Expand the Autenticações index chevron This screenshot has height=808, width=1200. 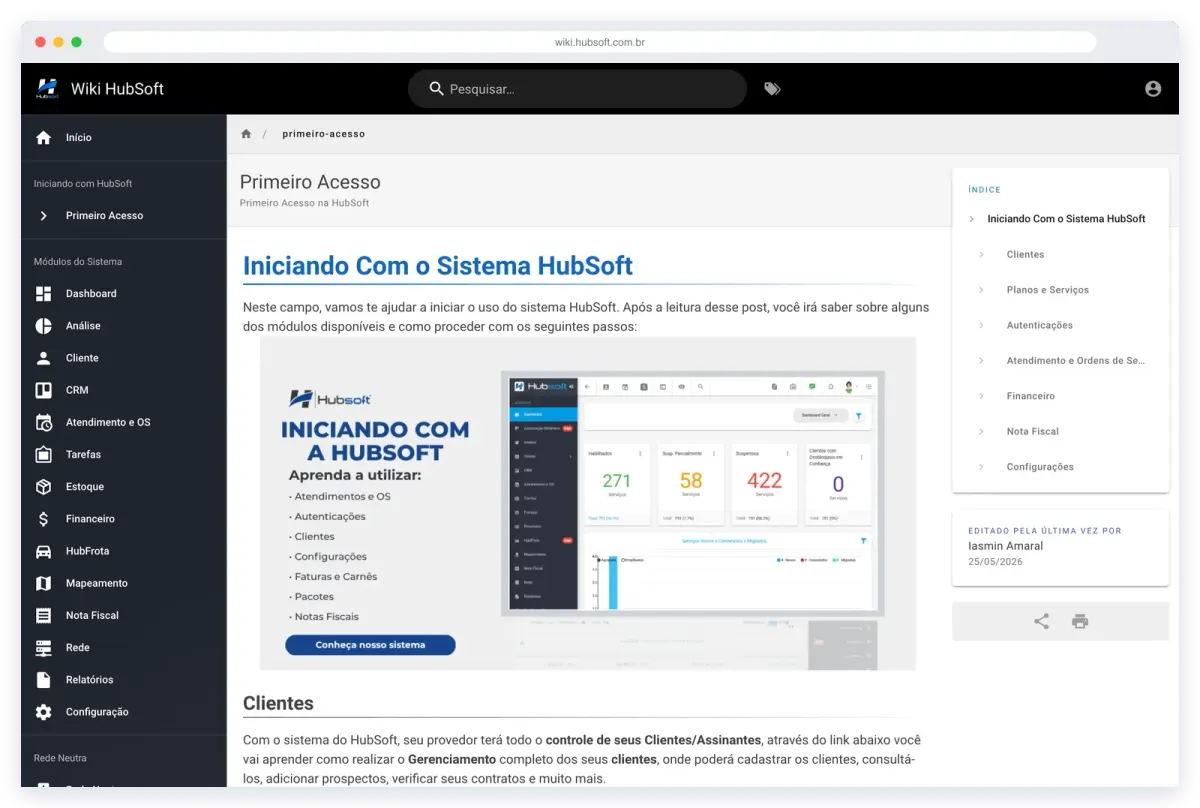click(982, 325)
